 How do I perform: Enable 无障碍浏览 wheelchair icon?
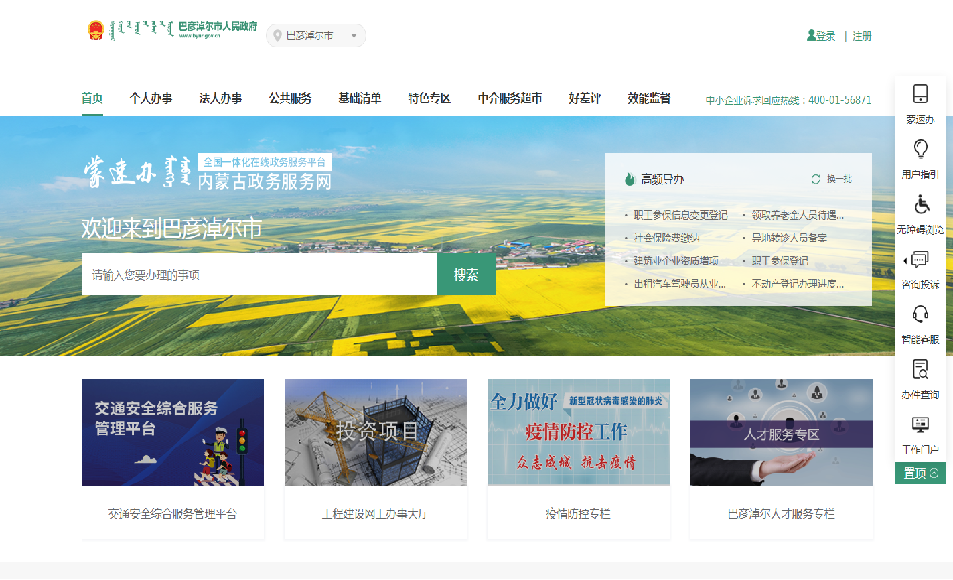click(x=921, y=204)
